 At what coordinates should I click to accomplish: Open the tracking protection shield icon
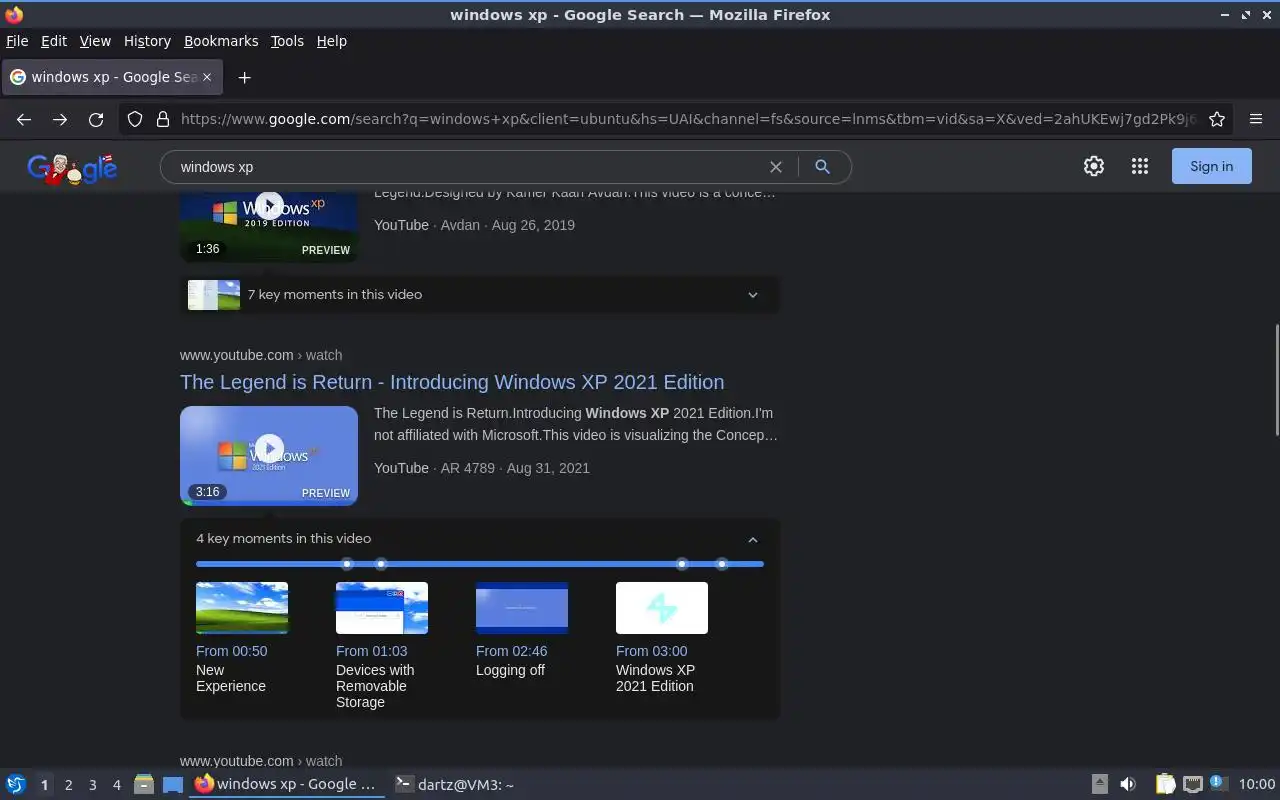[135, 119]
